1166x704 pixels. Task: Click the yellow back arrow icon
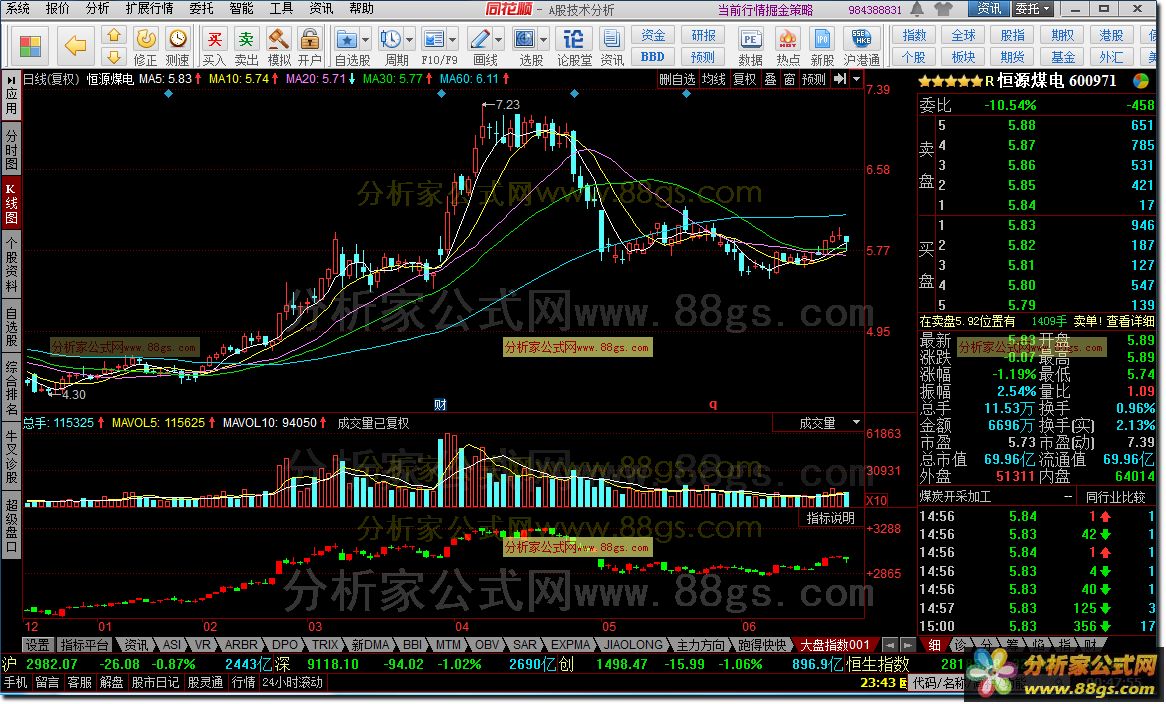(75, 46)
